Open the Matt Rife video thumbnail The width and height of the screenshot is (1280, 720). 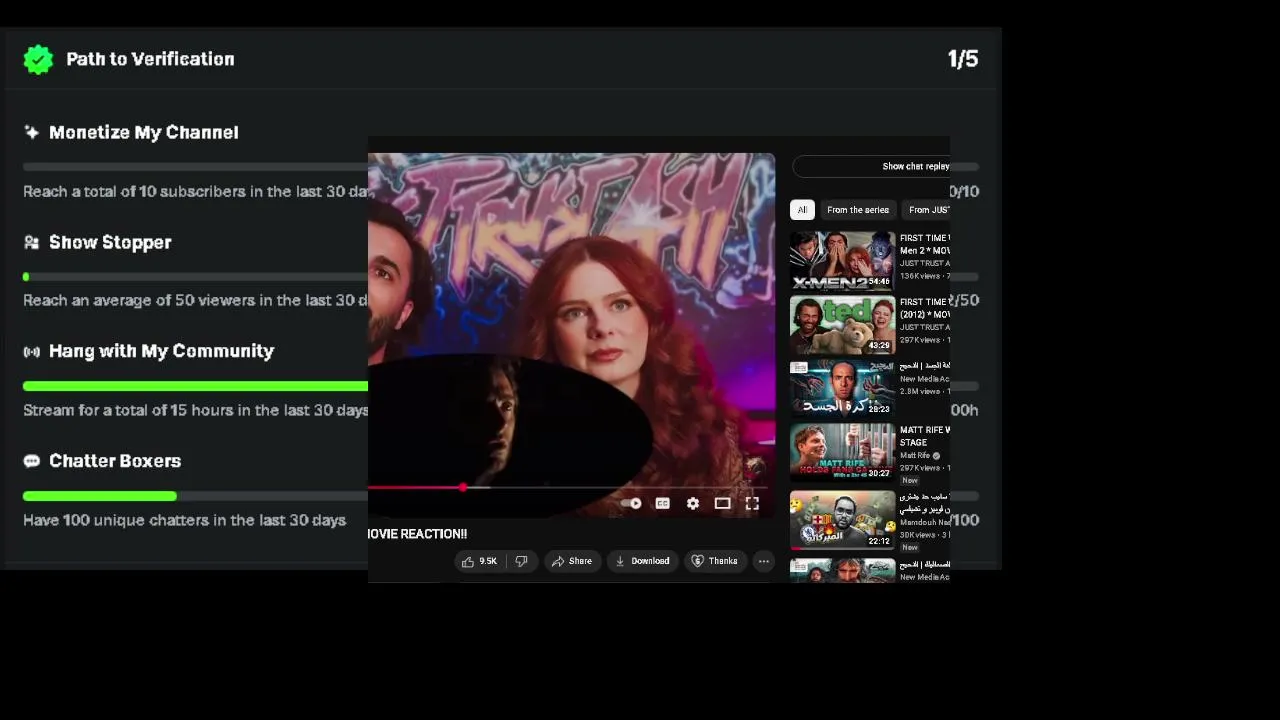pos(842,452)
